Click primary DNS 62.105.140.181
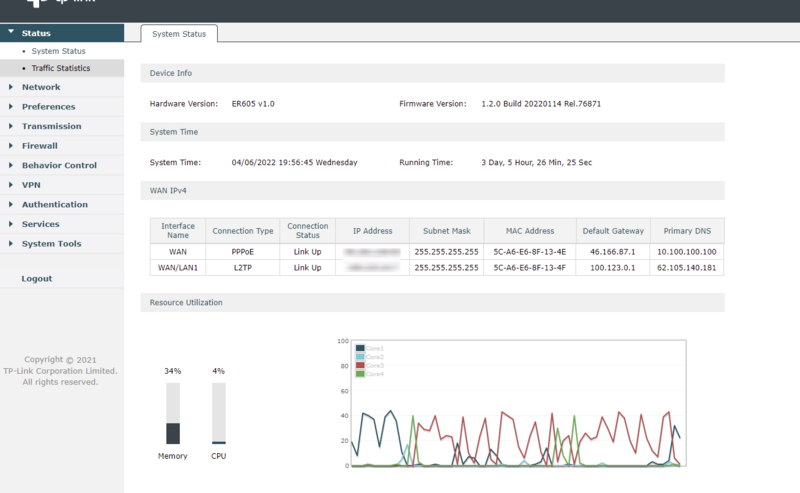This screenshot has width=800, height=493. (x=687, y=267)
